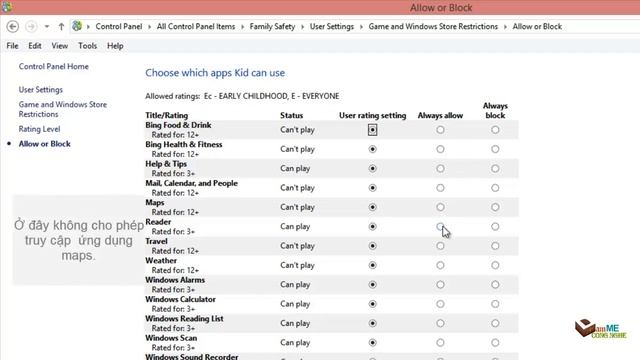Image resolution: width=640 pixels, height=360 pixels.
Task: Navigate to Game and Windows Store Restrictions breadcrumb
Action: click(433, 27)
